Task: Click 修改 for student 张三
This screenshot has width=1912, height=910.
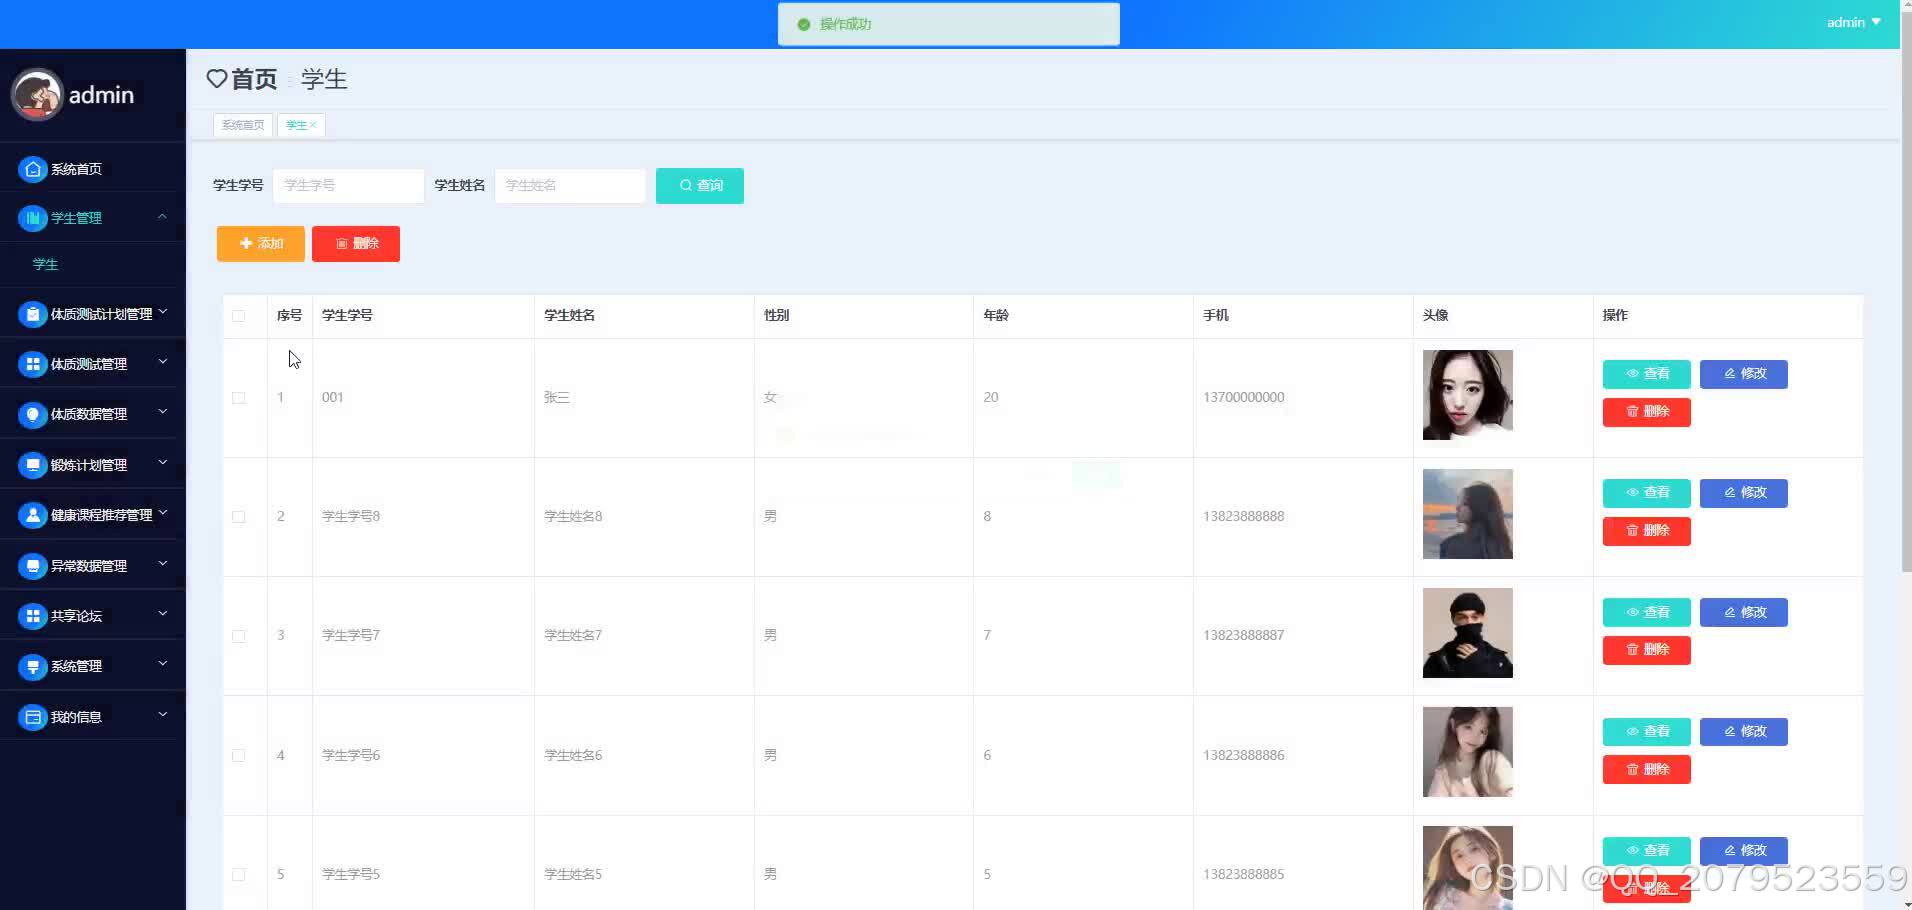Action: [x=1744, y=374]
